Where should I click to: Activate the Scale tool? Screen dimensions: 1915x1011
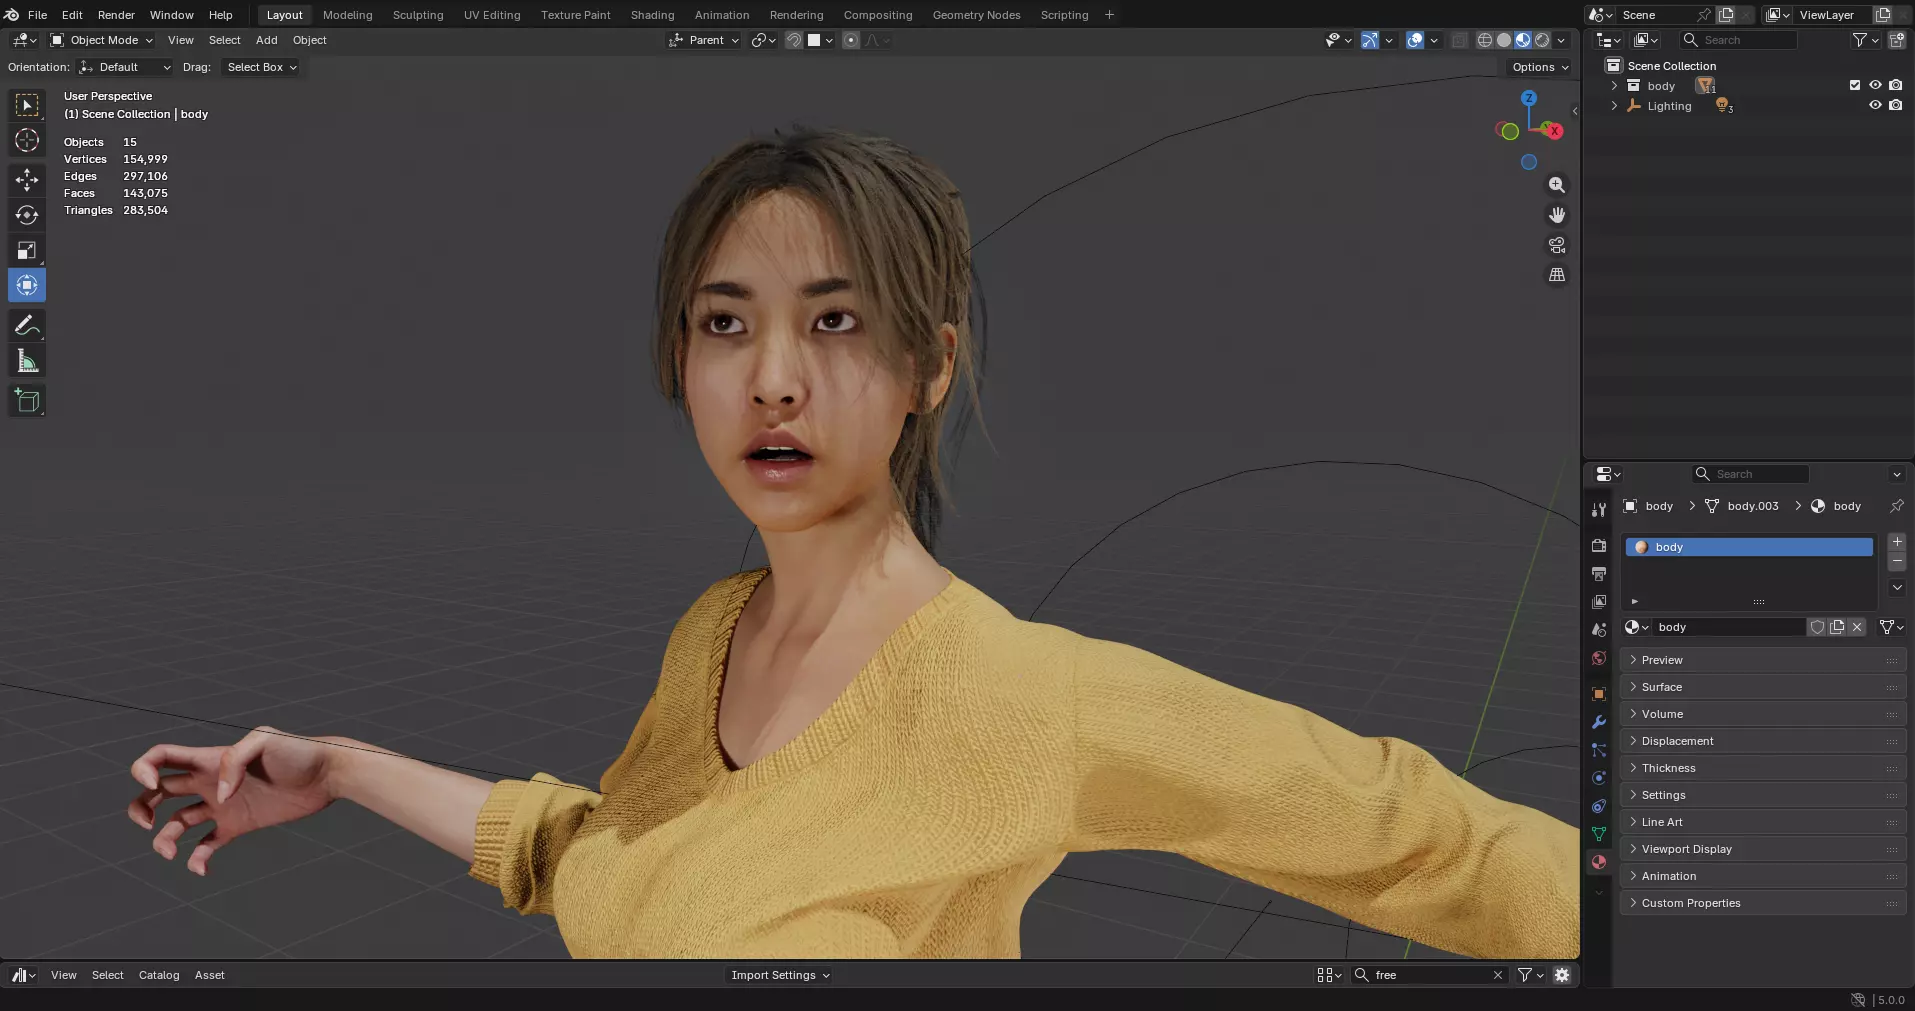27,250
